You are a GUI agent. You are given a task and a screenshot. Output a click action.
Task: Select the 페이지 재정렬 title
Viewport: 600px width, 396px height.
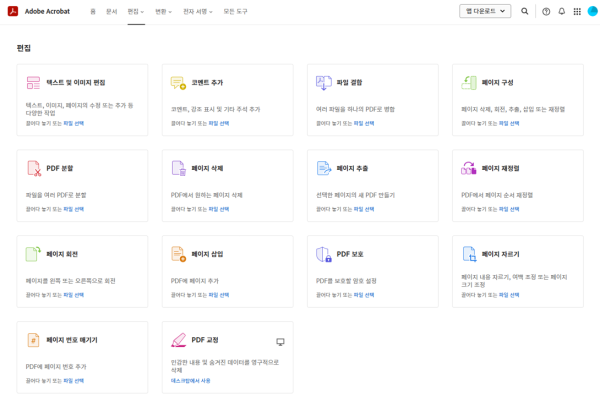pyautogui.click(x=501, y=168)
